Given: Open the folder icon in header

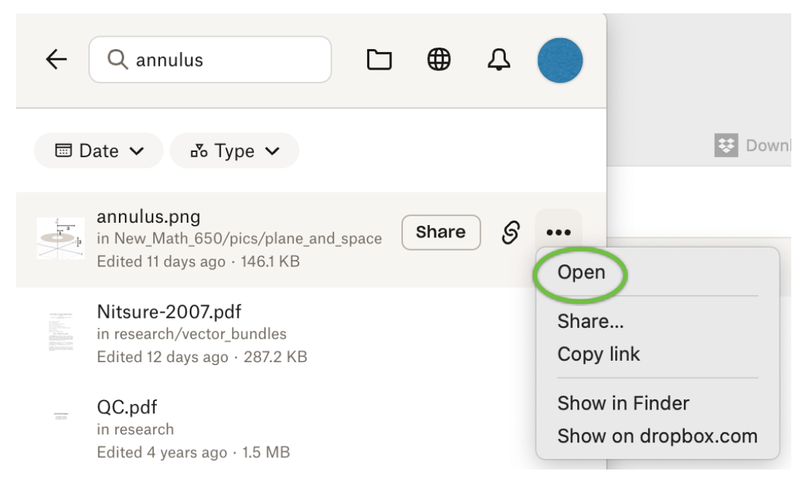Looking at the screenshot, I should click(379, 60).
